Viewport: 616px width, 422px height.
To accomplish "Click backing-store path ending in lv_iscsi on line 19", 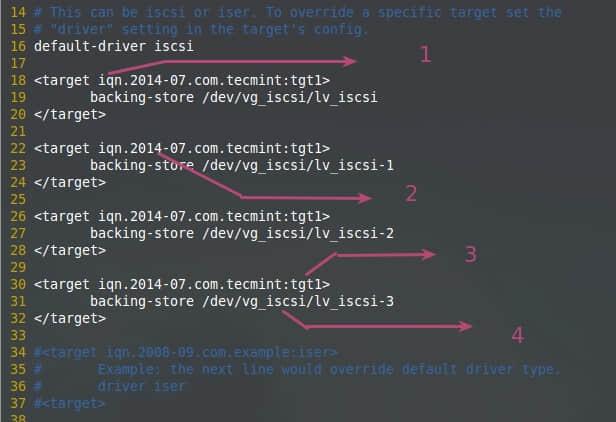I will coord(290,97).
